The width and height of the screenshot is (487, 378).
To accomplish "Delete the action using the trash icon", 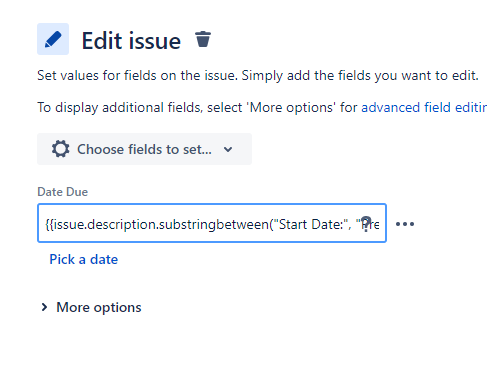I will (203, 39).
